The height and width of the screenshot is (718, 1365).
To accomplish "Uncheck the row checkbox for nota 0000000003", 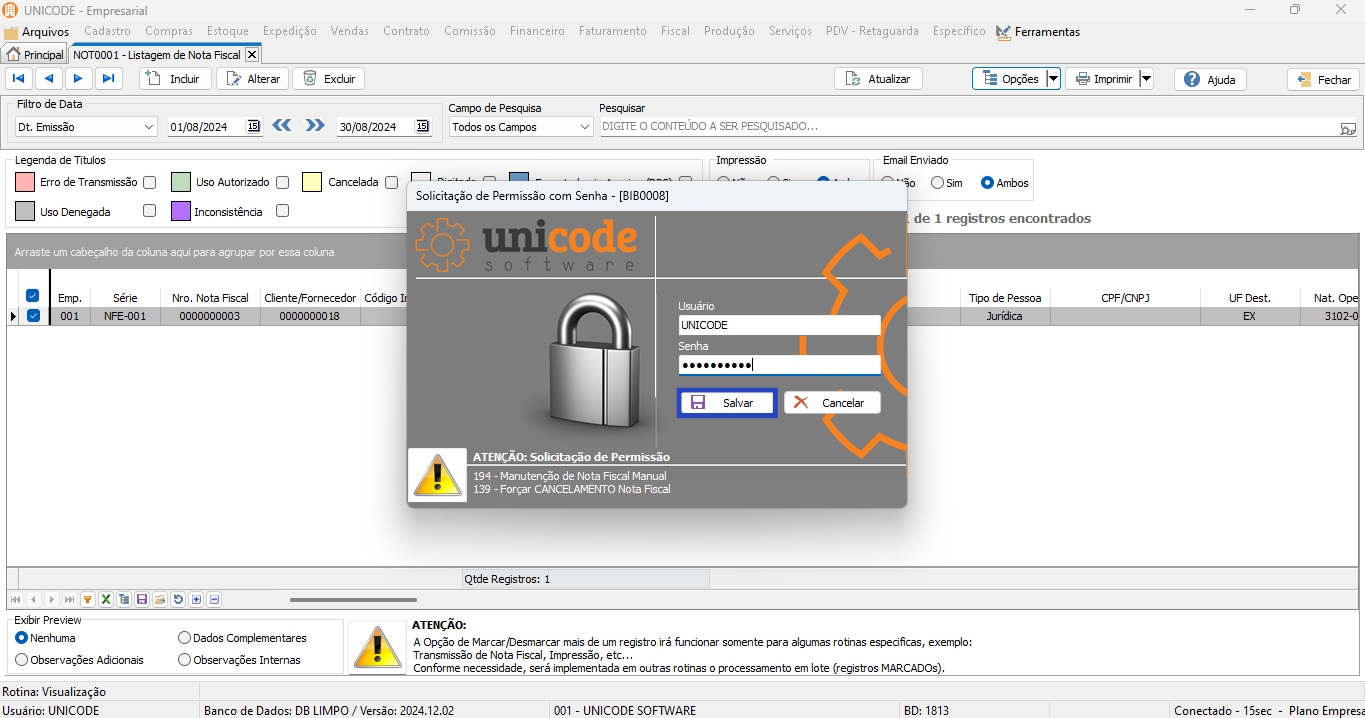I will 33,316.
